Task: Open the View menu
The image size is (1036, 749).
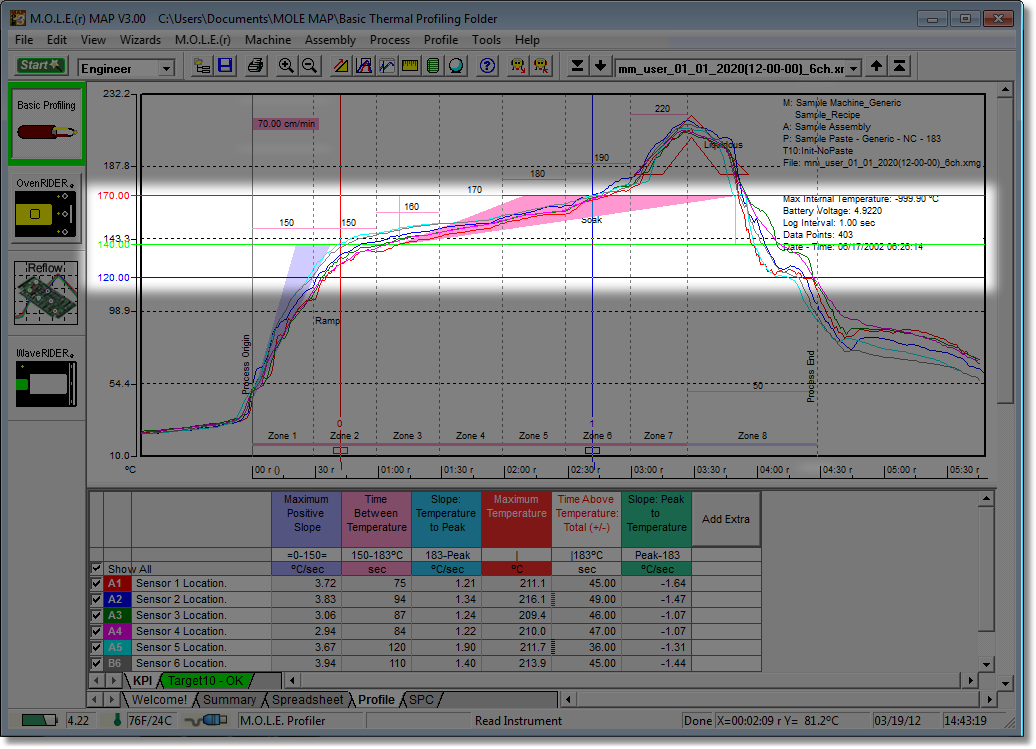Action: tap(93, 40)
